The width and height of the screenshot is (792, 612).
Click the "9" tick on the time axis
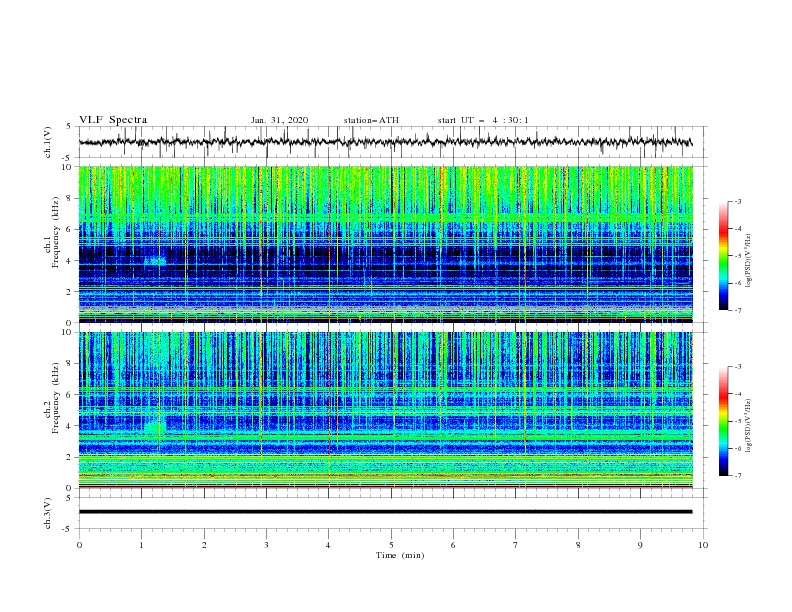(640, 545)
